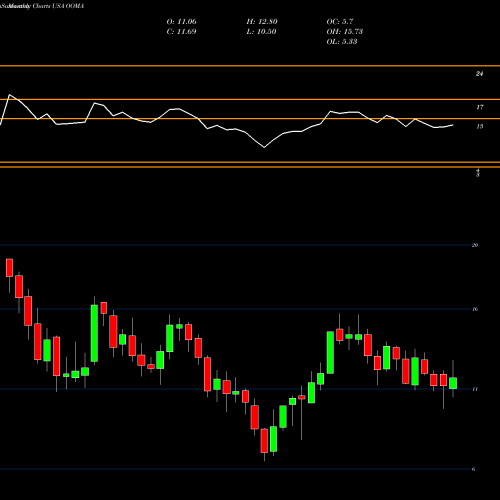The image size is (500, 500).
Task: Click the '11' price axis label
Action: (475, 389)
